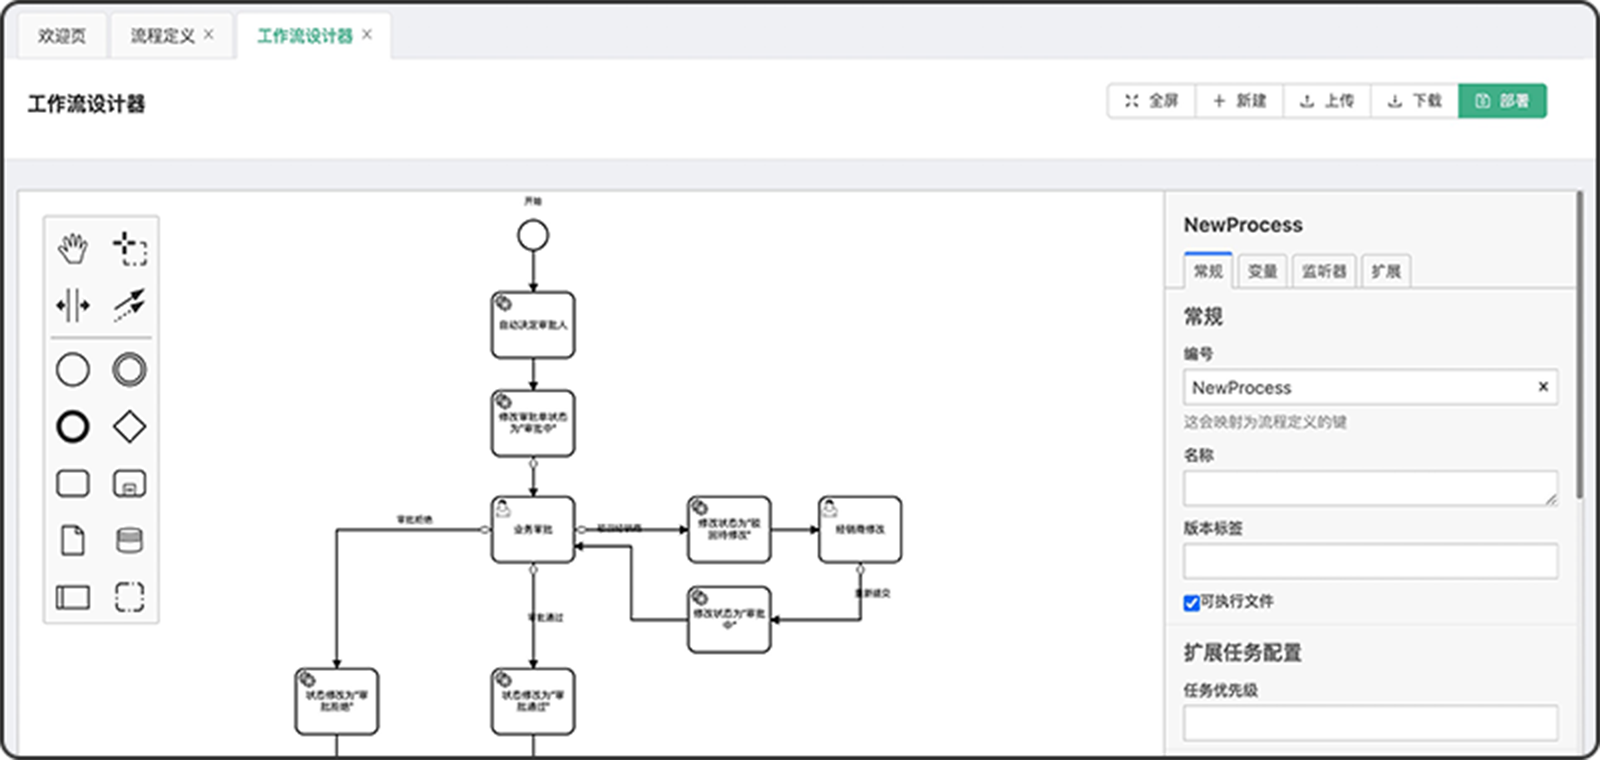1600x760 pixels.
Task: Select the pool/participant shape icon
Action: (x=73, y=598)
